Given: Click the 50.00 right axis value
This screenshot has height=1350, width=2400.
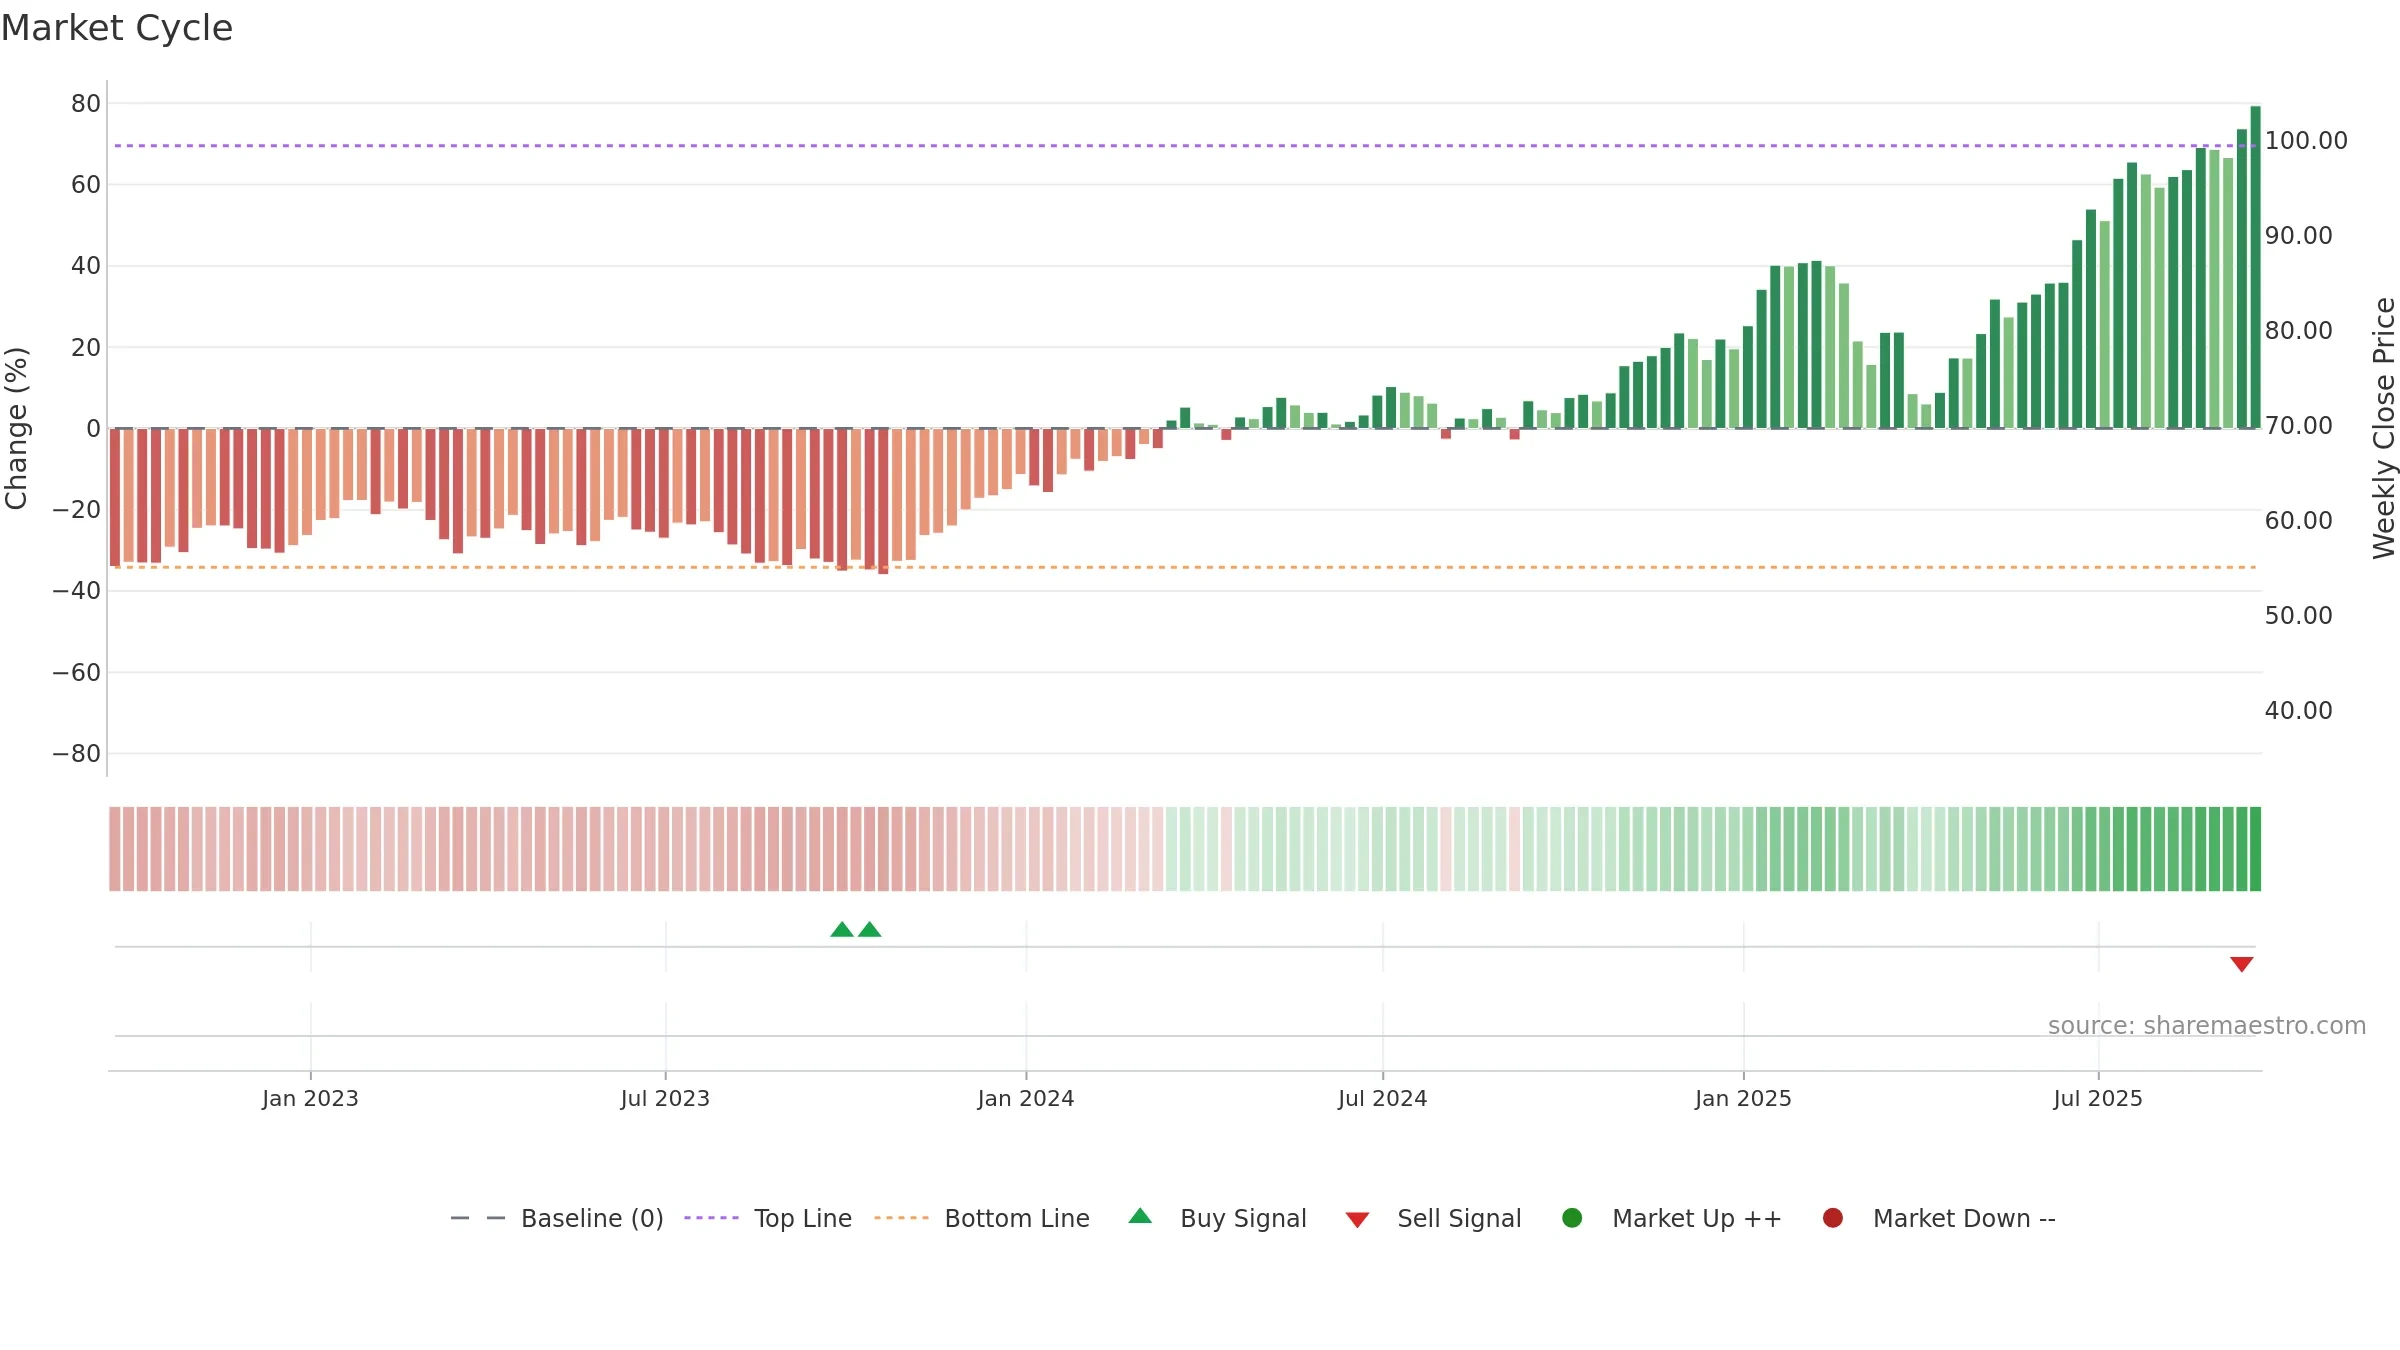Looking at the screenshot, I should (x=2298, y=615).
